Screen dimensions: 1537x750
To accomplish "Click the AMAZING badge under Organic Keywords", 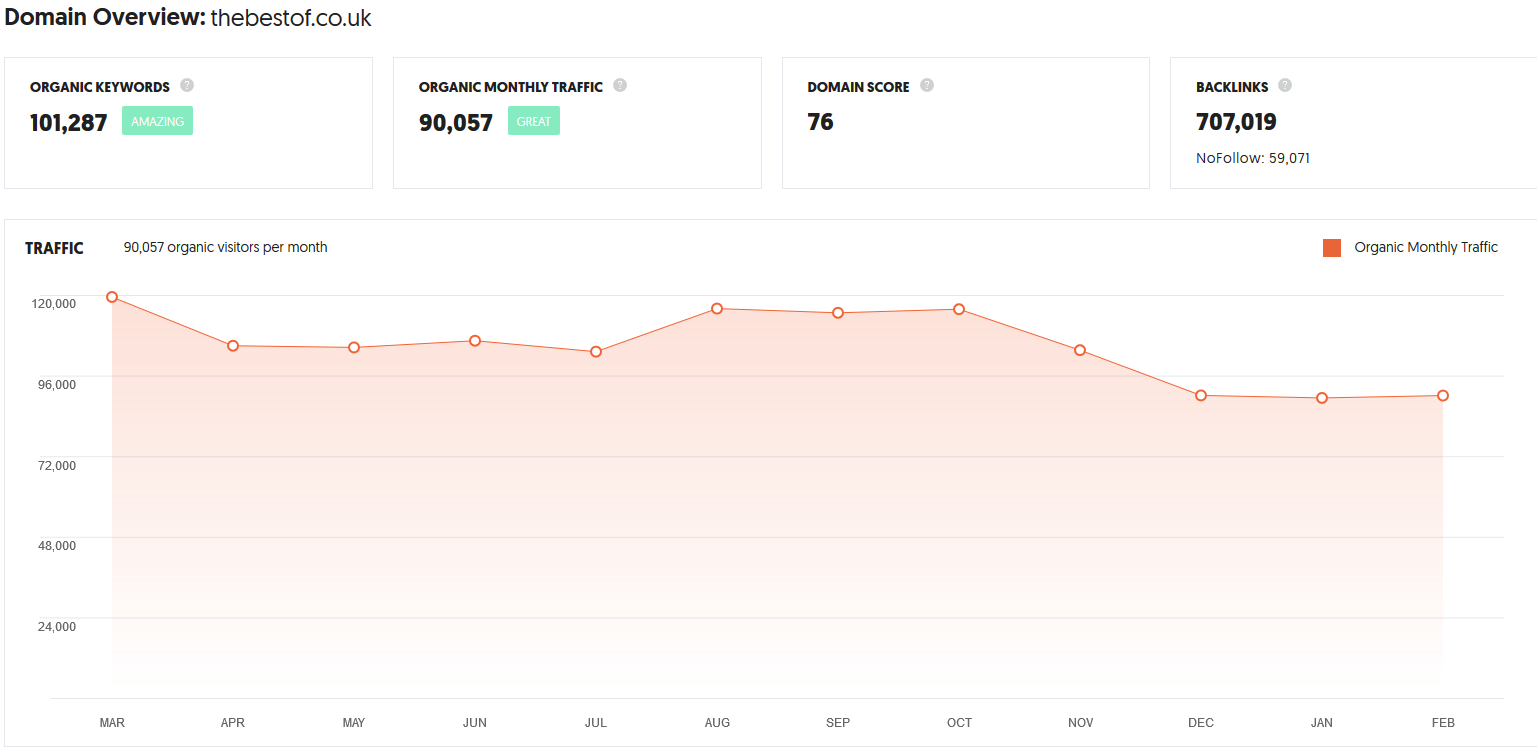I will pos(157,121).
